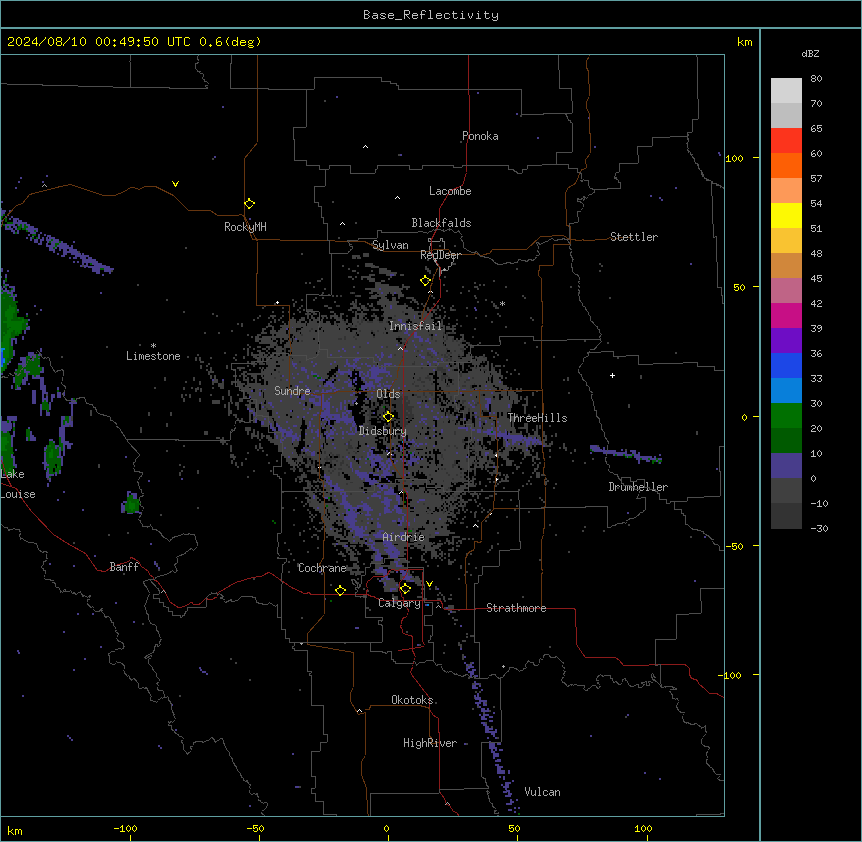The image size is (862, 842).
Task: Select the Blackfalds label
Action: (x=441, y=223)
